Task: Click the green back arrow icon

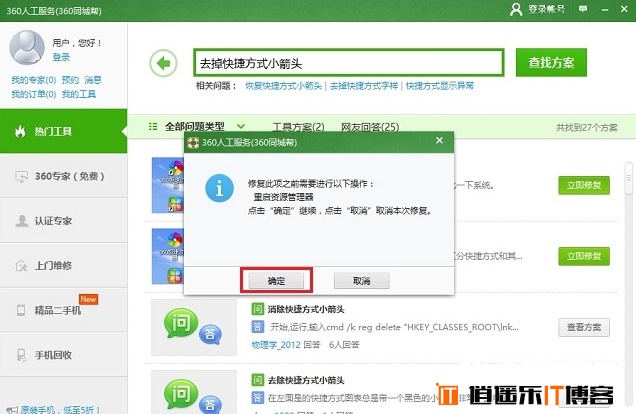Action: 163,63
